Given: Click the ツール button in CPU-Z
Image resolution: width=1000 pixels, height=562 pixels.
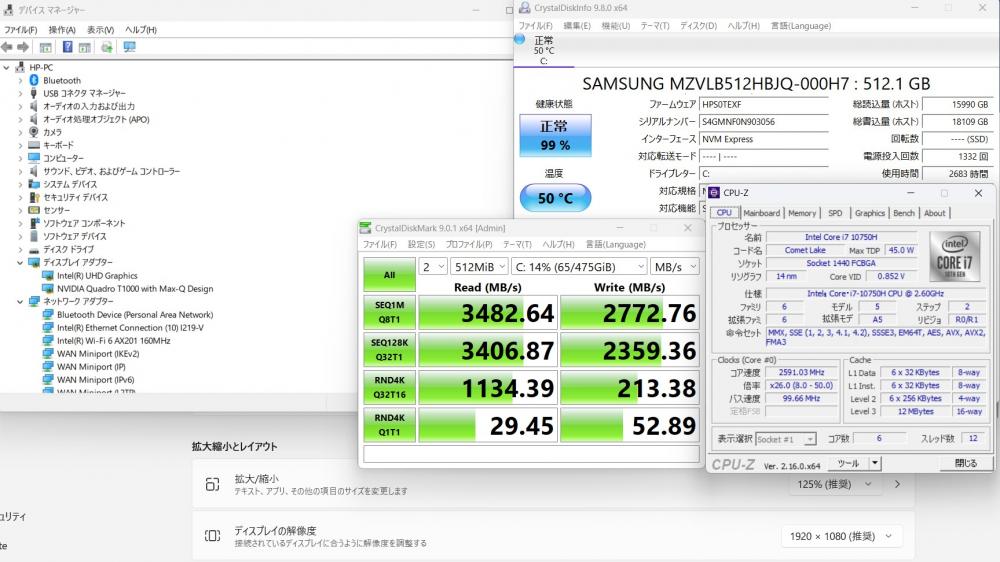Looking at the screenshot, I should pos(848,463).
